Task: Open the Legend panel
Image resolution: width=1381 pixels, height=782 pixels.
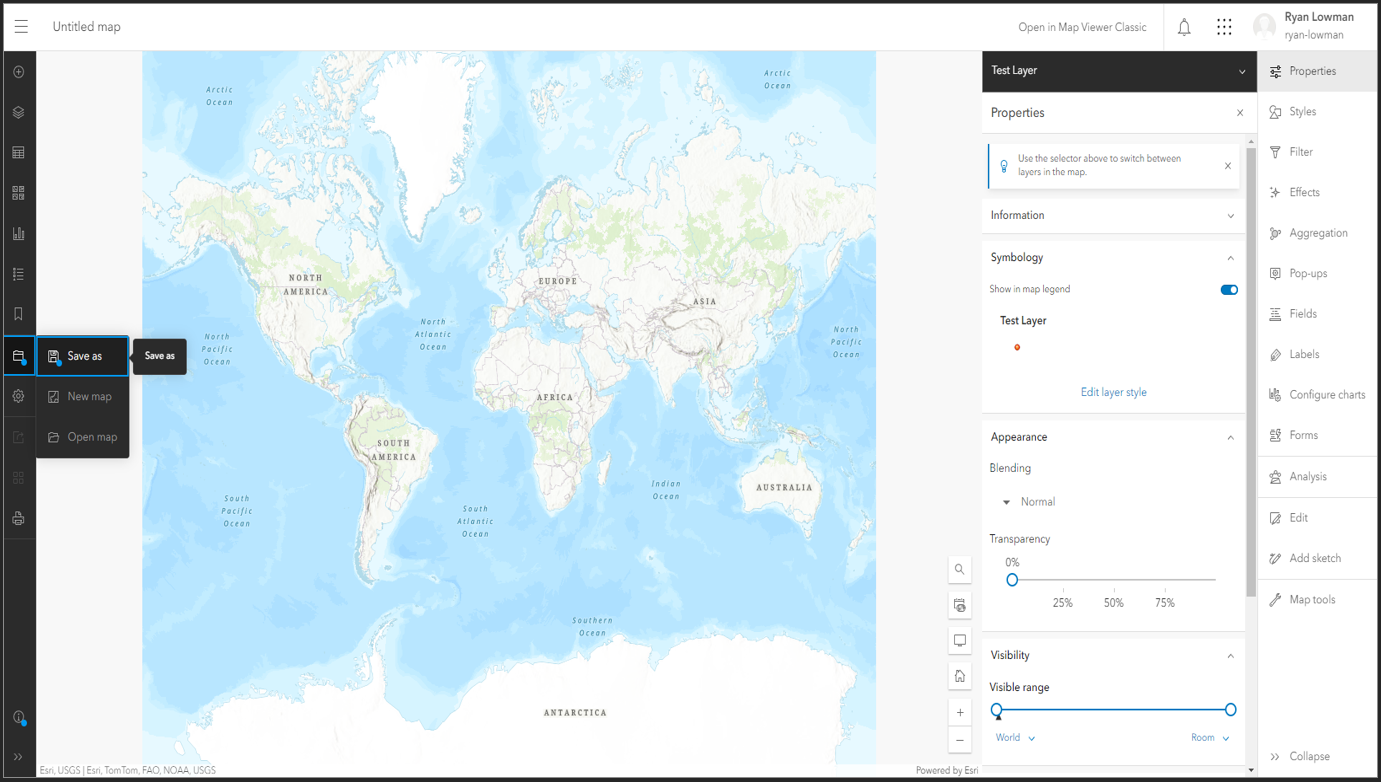Action: (18, 273)
